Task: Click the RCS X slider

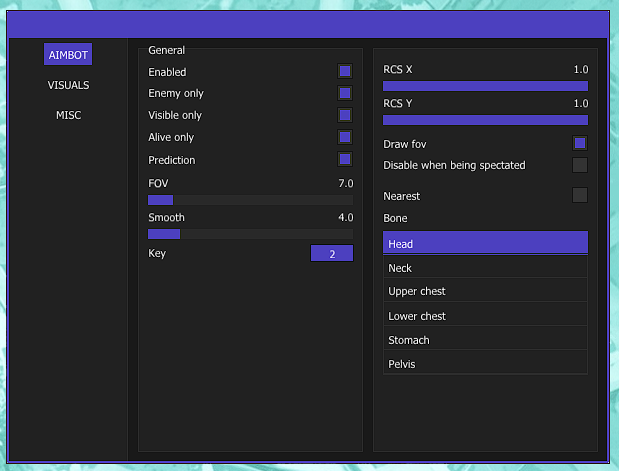Action: click(485, 86)
